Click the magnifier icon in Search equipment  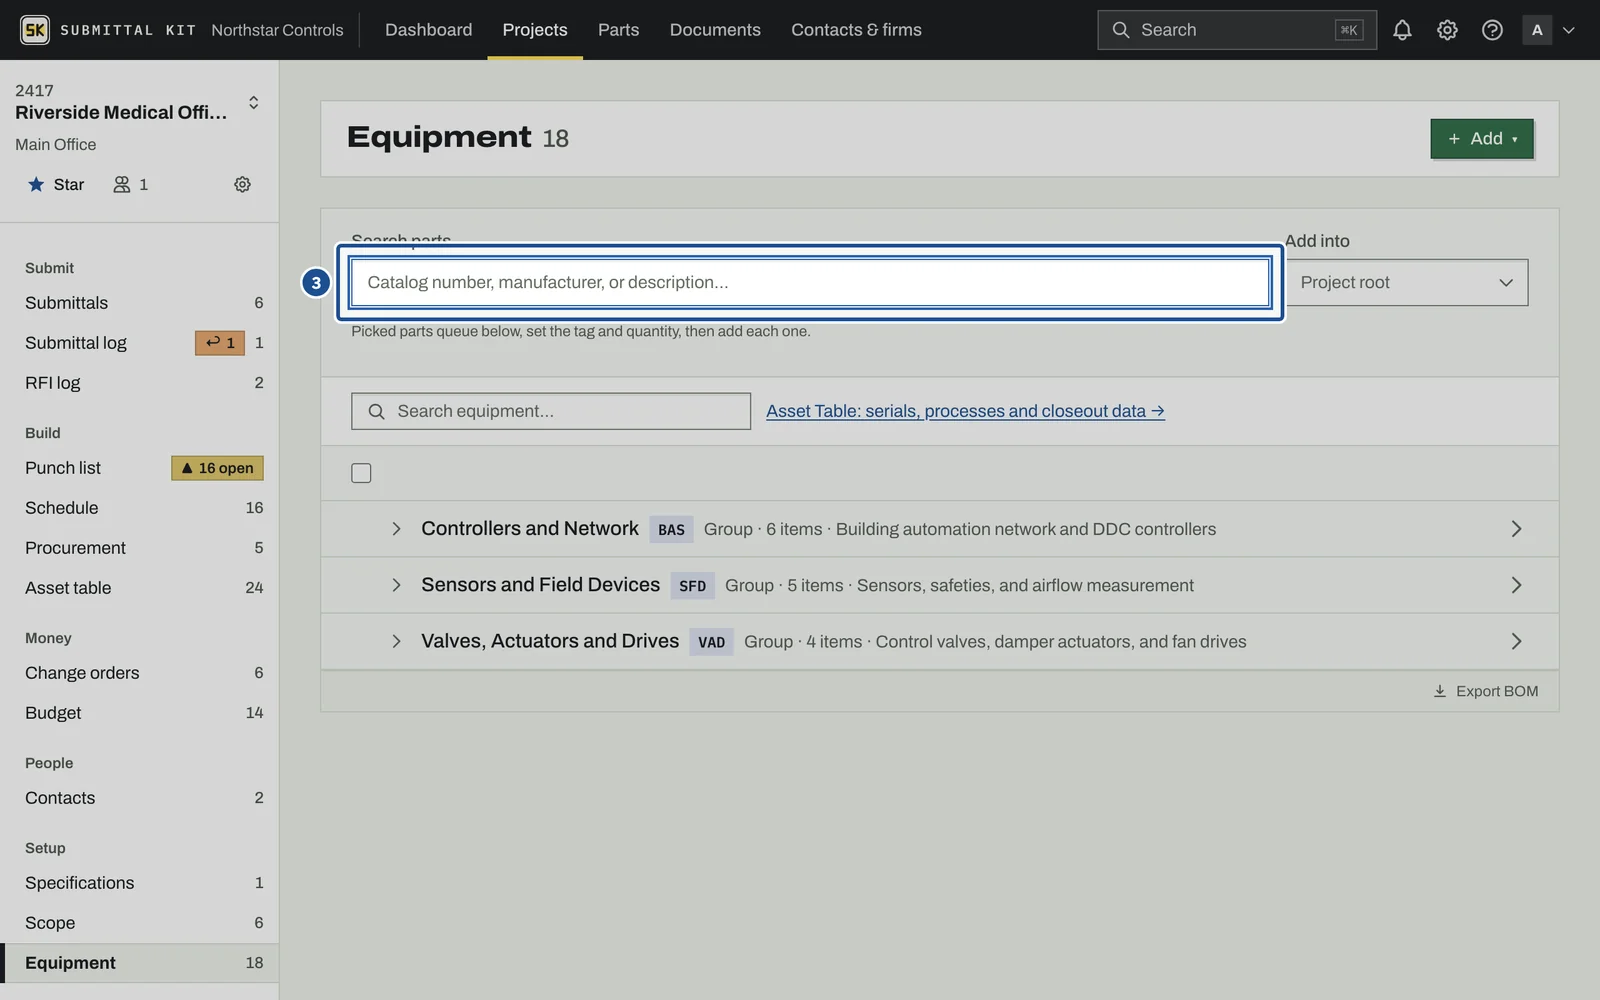point(376,411)
